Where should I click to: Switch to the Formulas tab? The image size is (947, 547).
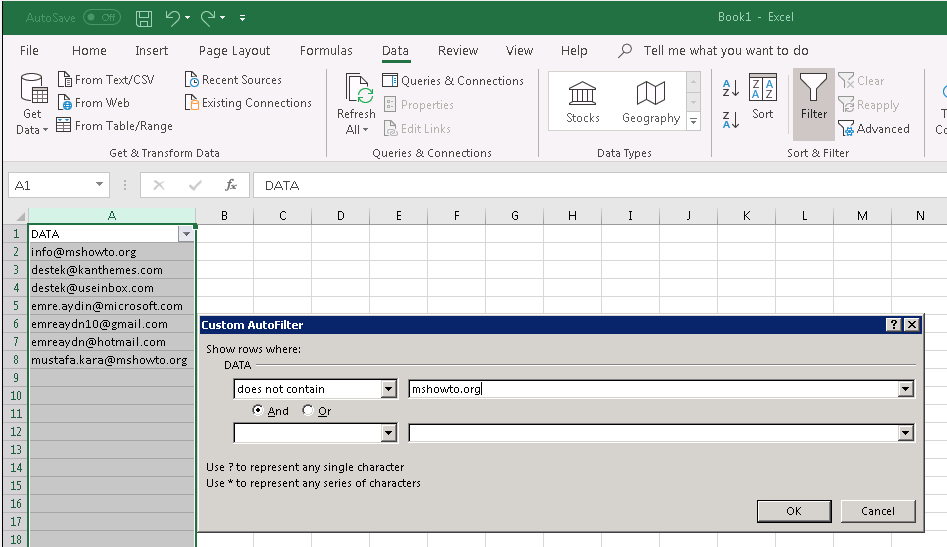coord(326,51)
